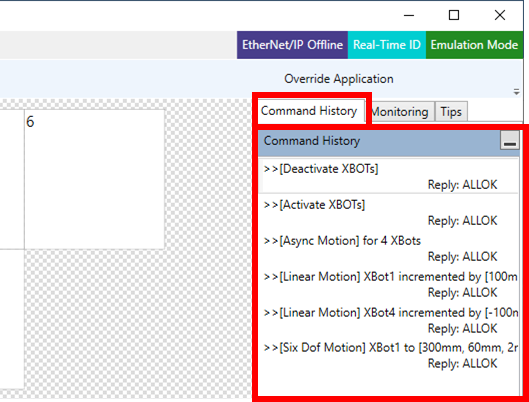This screenshot has height=402, width=529.
Task: Open the Monitoring tab
Action: pyautogui.click(x=401, y=112)
